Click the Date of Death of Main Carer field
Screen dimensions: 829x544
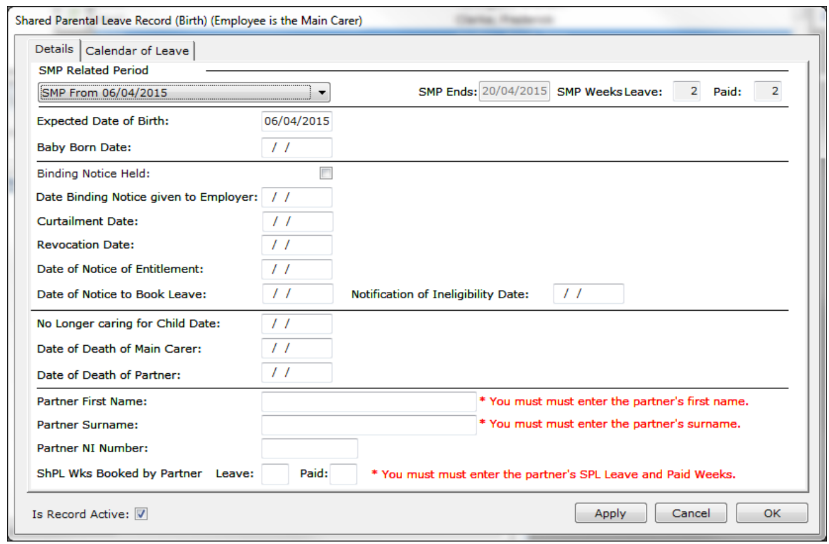(297, 348)
